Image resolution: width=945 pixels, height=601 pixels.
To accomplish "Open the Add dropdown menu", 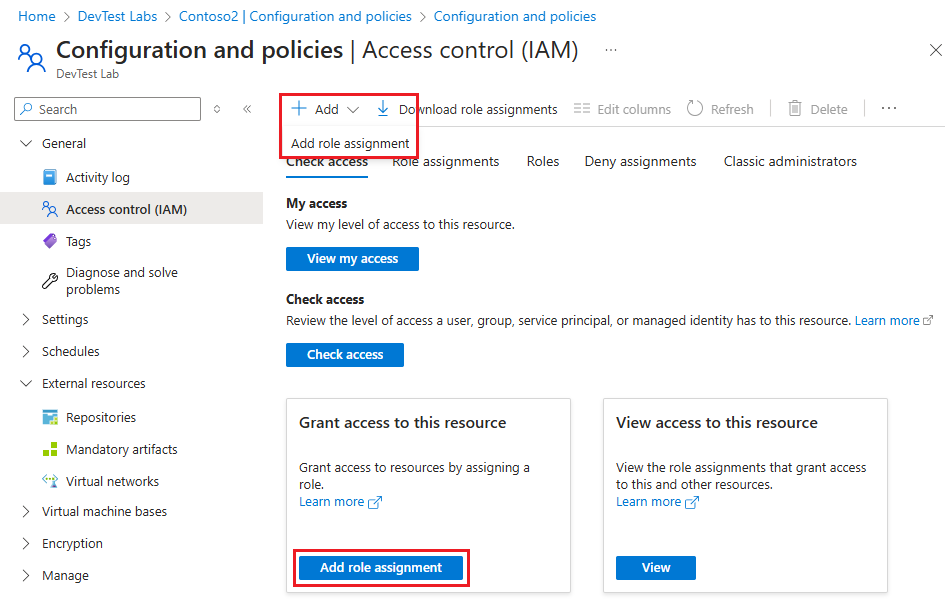I will [x=353, y=108].
